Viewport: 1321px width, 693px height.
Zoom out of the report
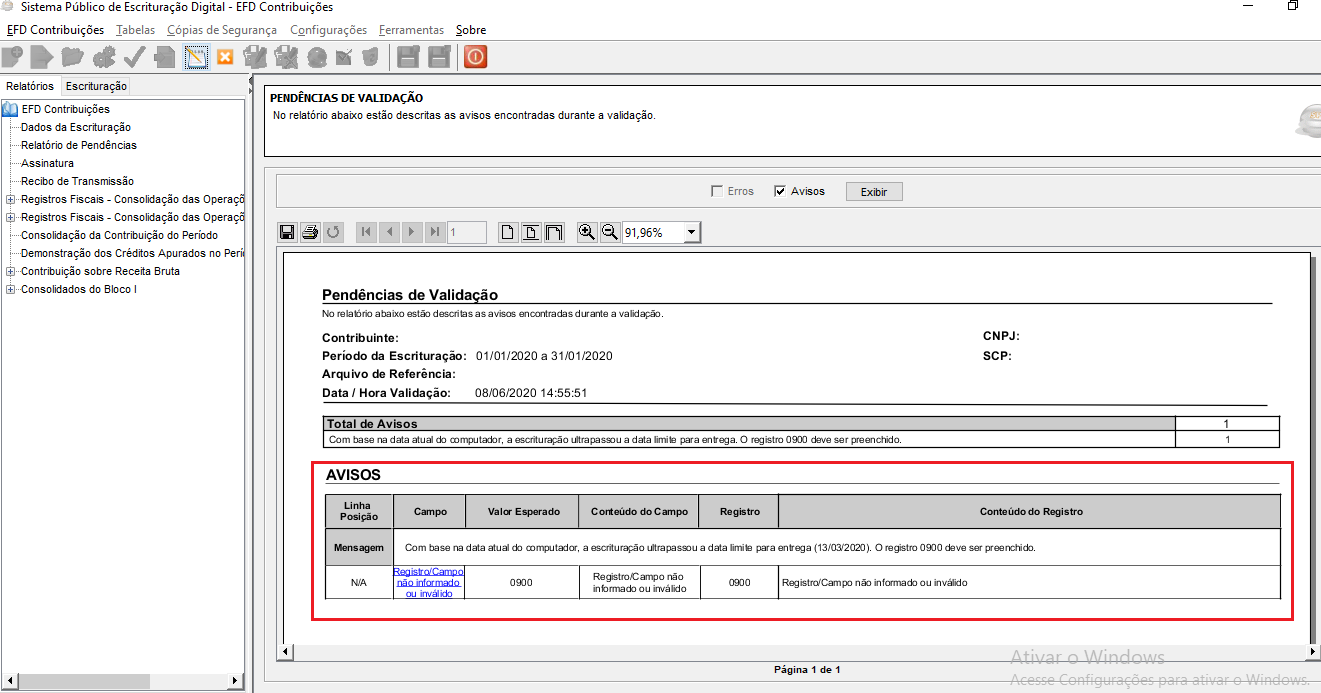(x=609, y=233)
